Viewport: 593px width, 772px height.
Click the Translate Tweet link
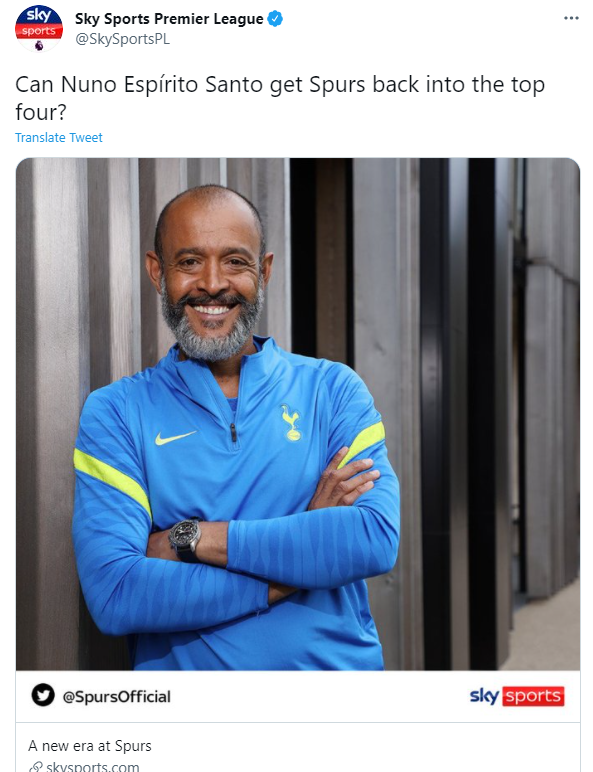click(59, 137)
